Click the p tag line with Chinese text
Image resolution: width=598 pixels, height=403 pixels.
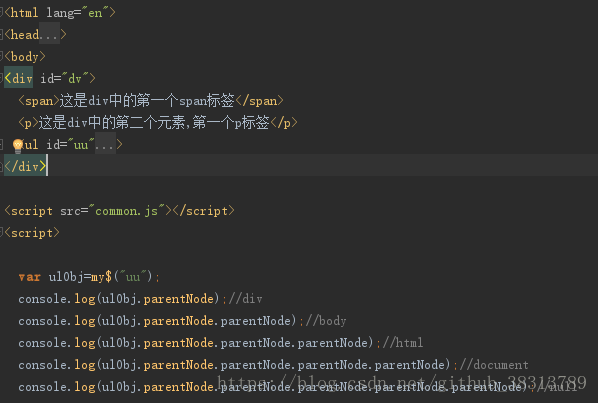(158, 122)
